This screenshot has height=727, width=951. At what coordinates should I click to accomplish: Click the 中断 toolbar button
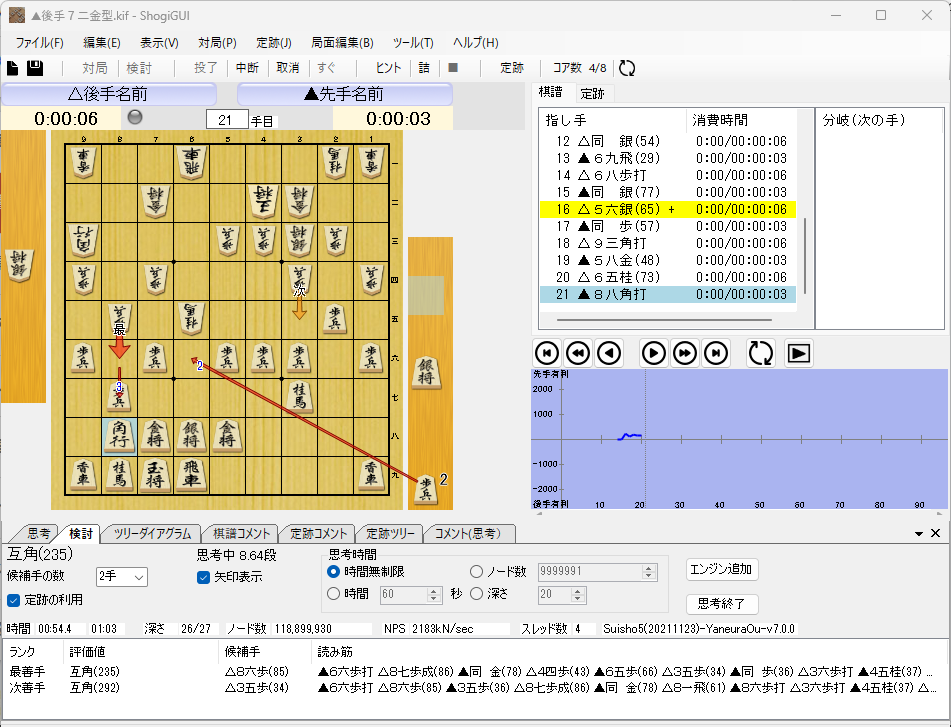click(247, 68)
